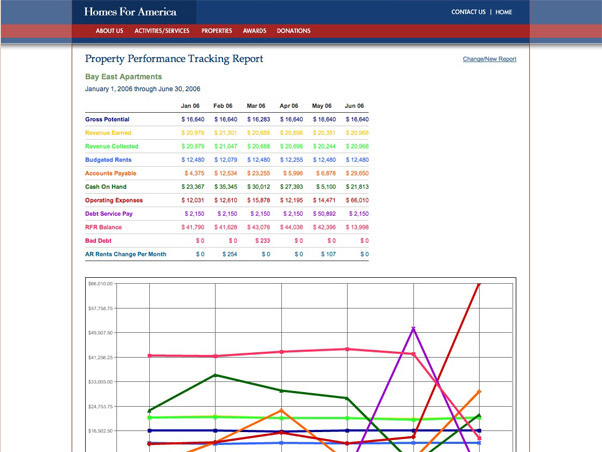Select the Revenue Earned row label
This screenshot has width=602, height=452.
108,133
